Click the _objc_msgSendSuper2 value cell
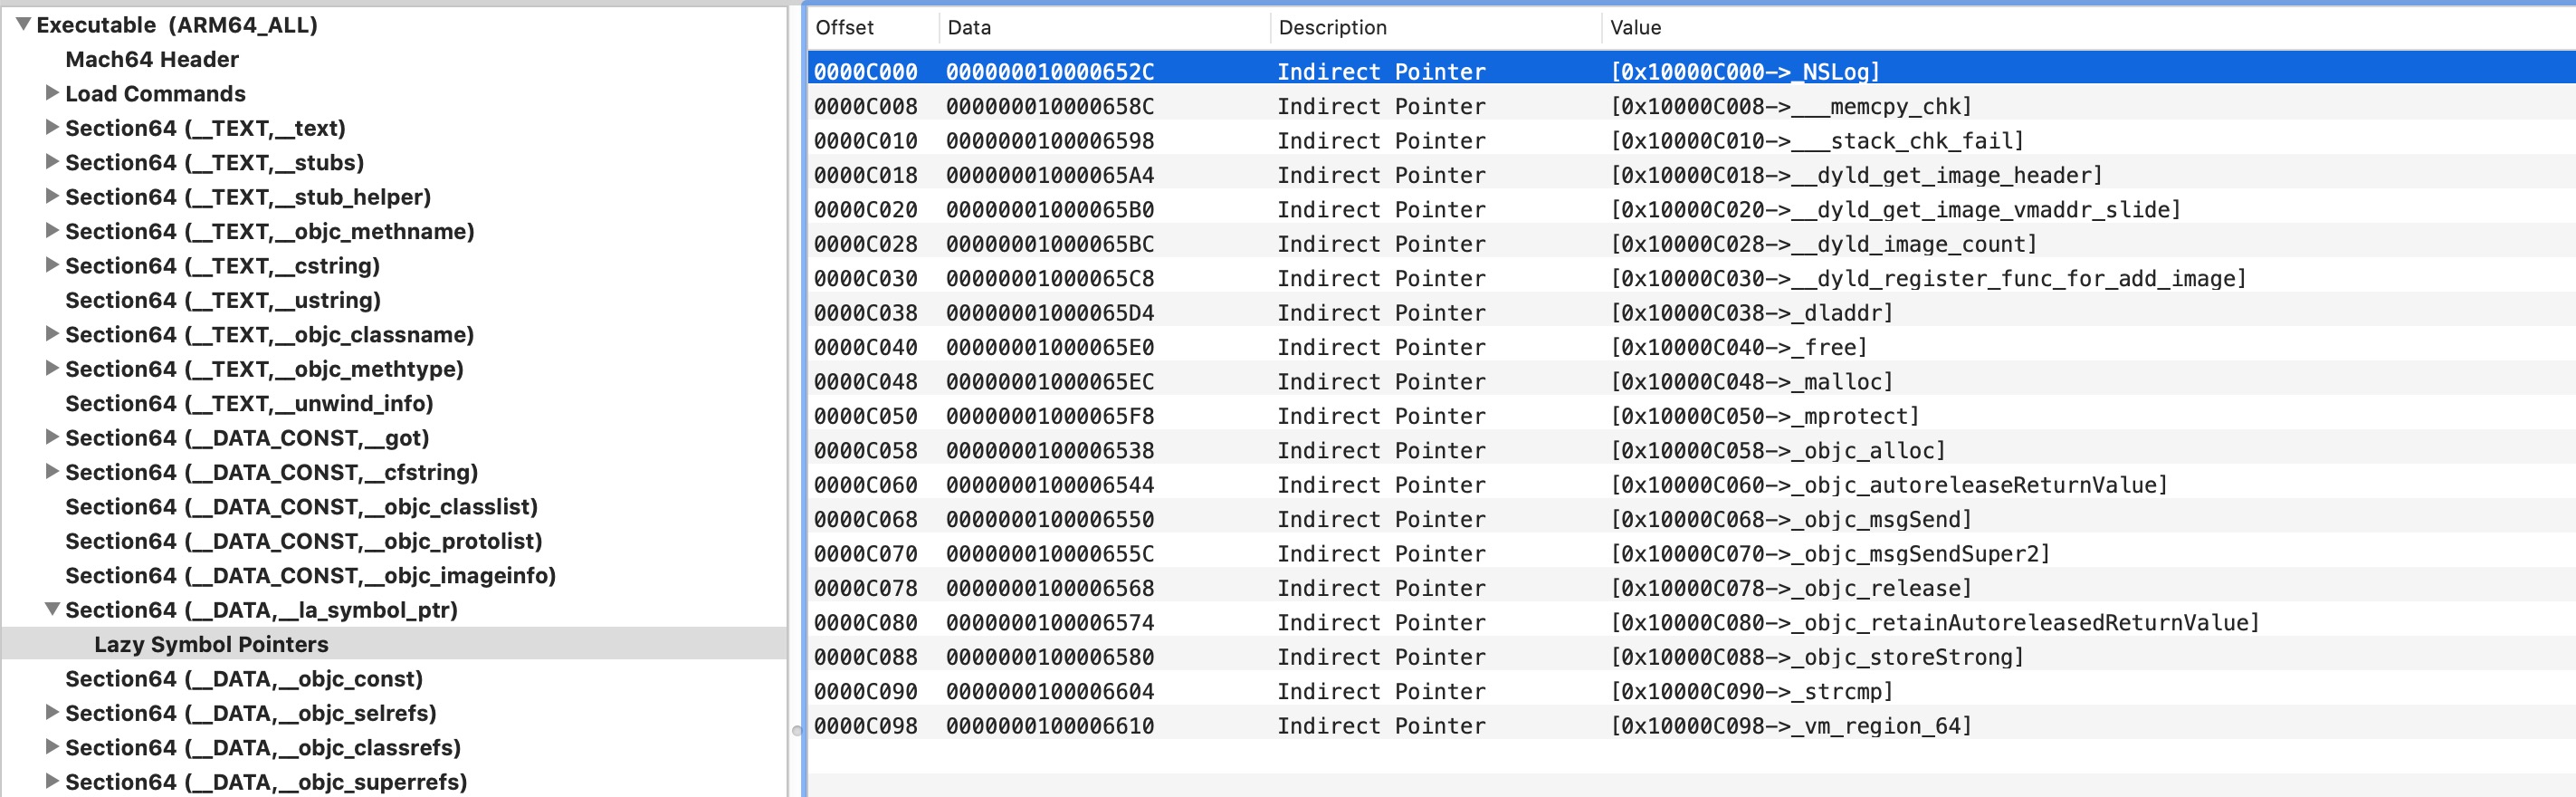2576x797 pixels. (x=1829, y=553)
